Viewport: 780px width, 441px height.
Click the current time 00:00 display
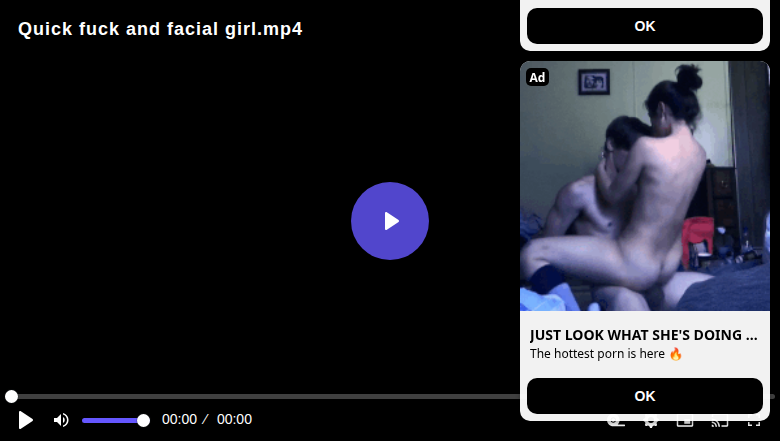pyautogui.click(x=179, y=420)
